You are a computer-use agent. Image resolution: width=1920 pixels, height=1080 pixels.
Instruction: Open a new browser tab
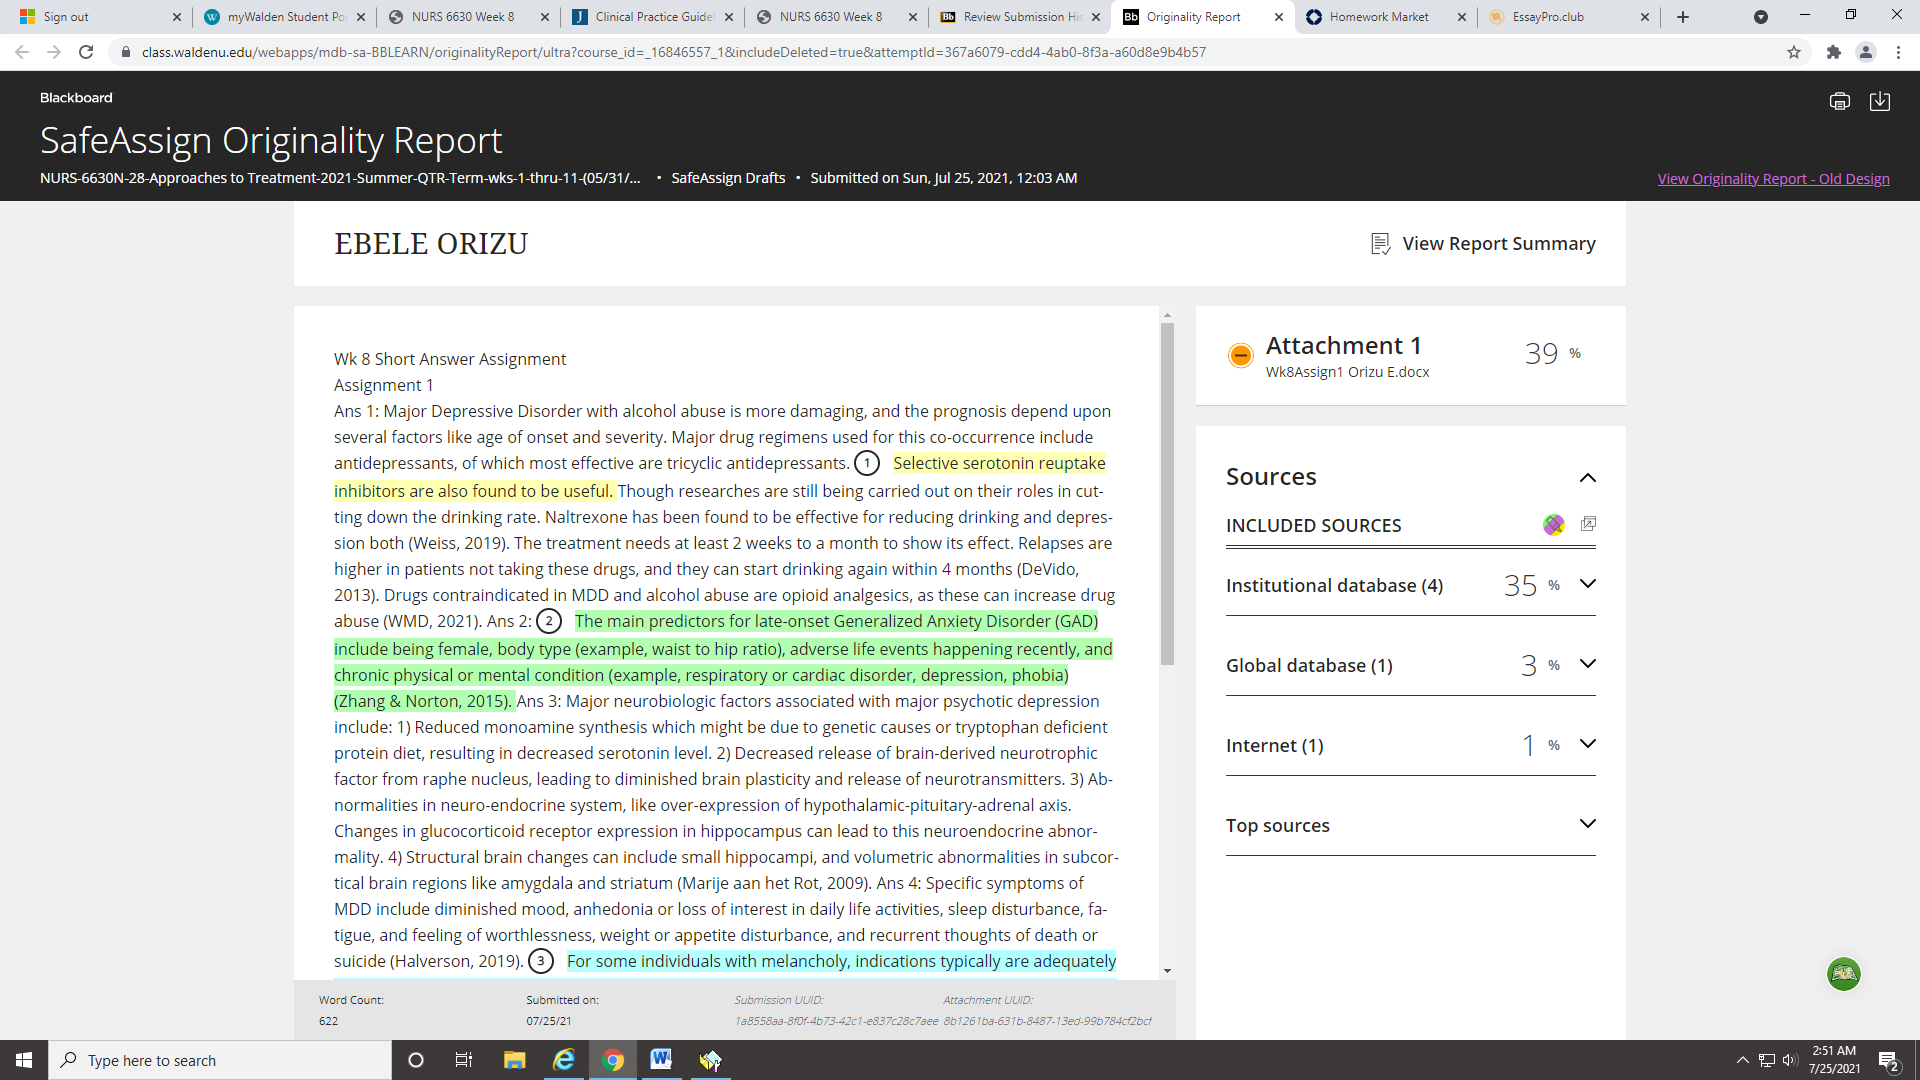[x=1683, y=17]
